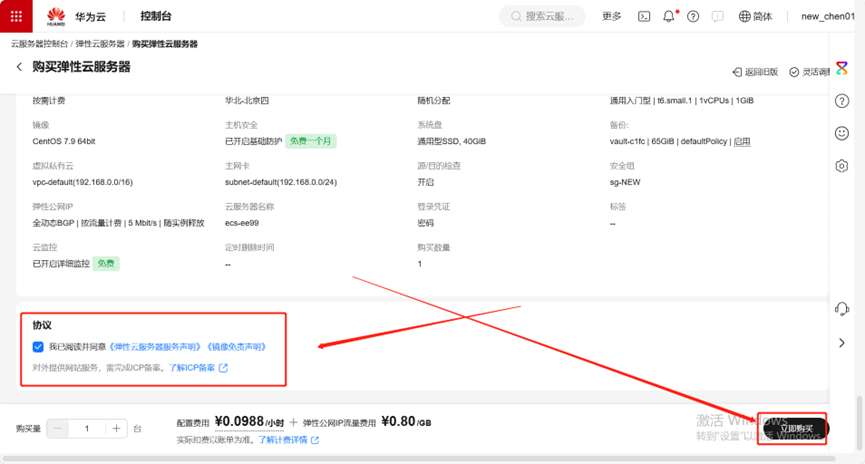Open the colorful assistant icon in right sidebar
The image size is (865, 464).
[x=842, y=68]
